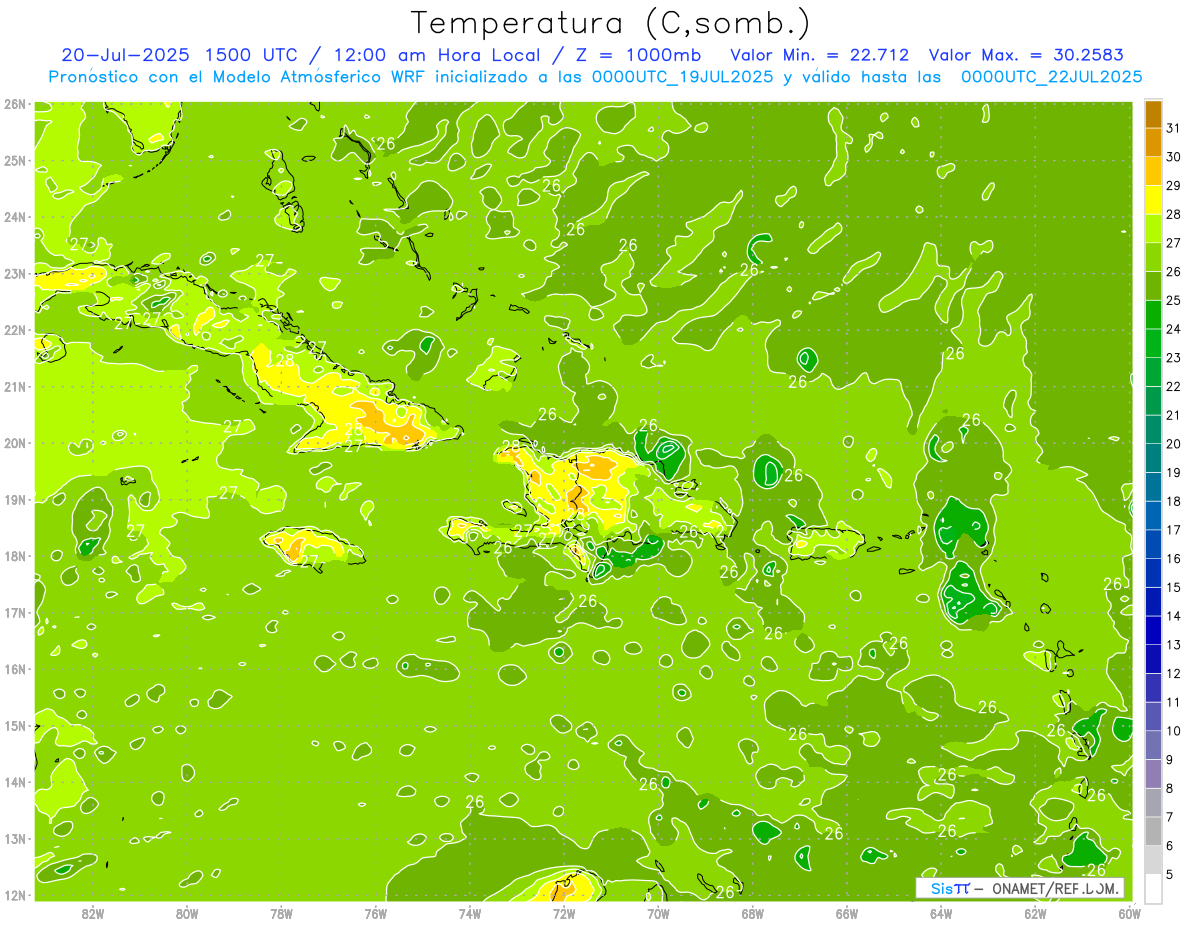1200x927 pixels.
Task: Click the legend value 17
Action: tap(1173, 529)
